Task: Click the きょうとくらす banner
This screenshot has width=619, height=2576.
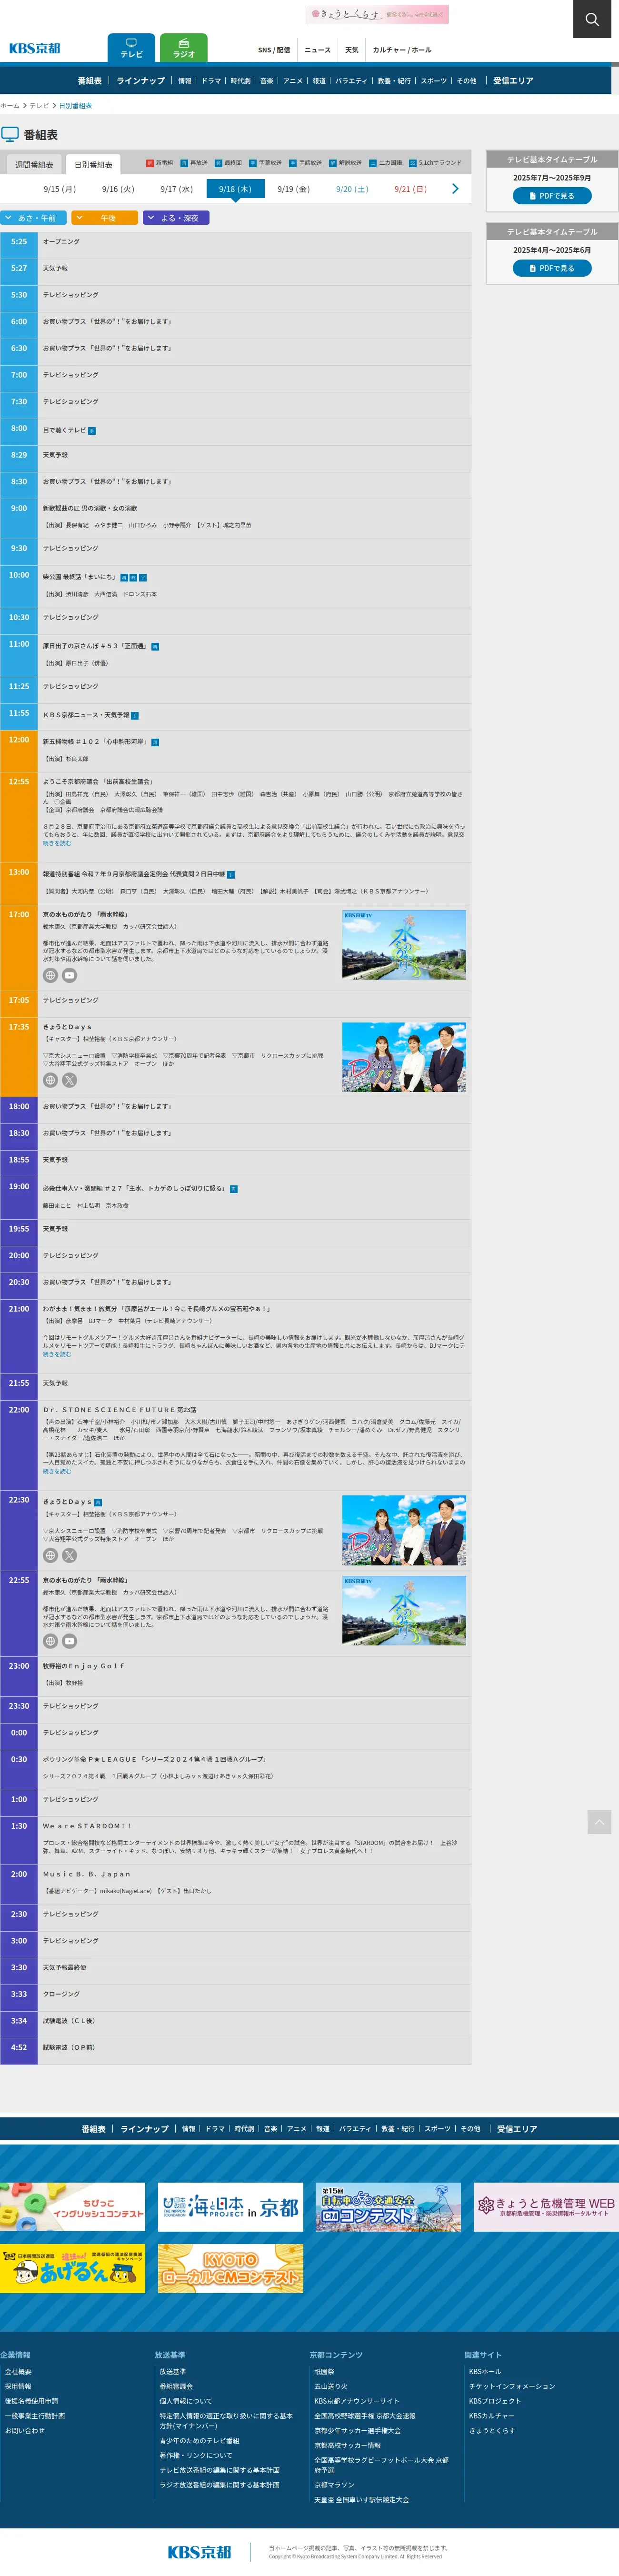Action: 377,14
